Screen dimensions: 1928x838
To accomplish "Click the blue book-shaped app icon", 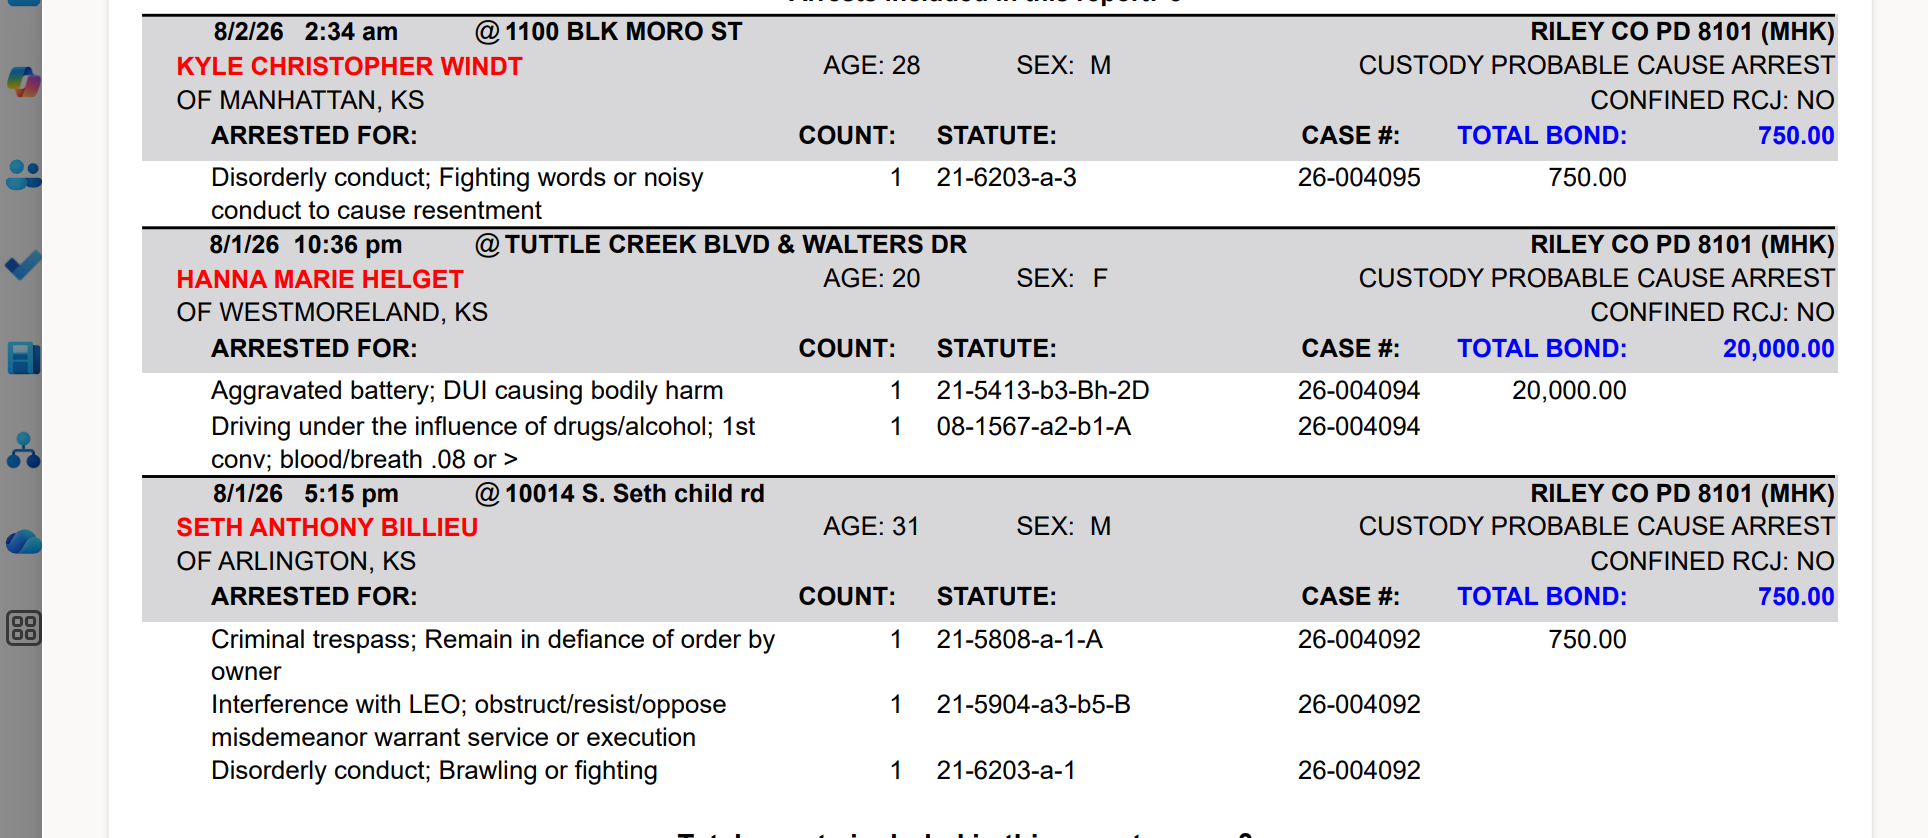I will (23, 358).
